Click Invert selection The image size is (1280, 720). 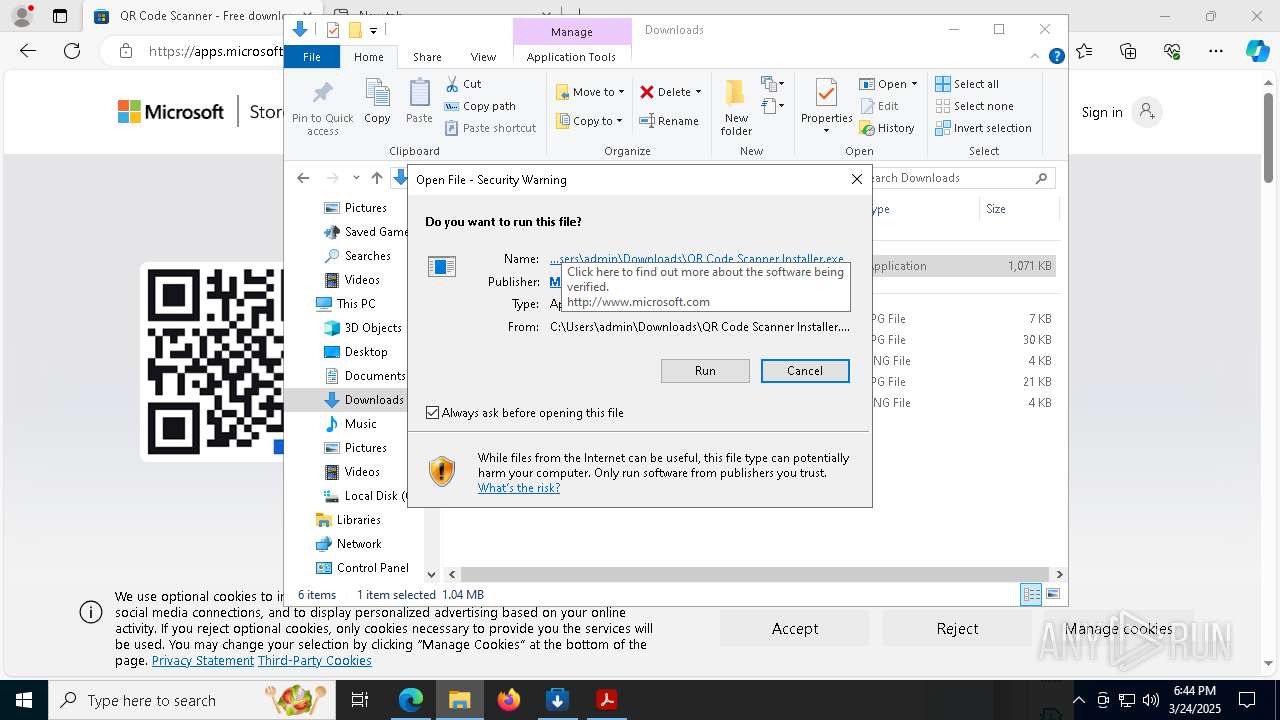[x=983, y=128]
